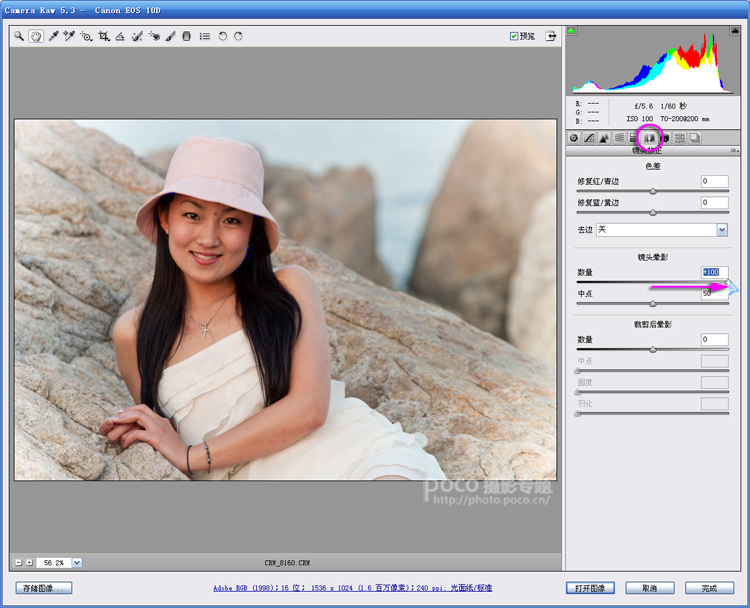
Task: Select the Straighten tool
Action: click(120, 36)
